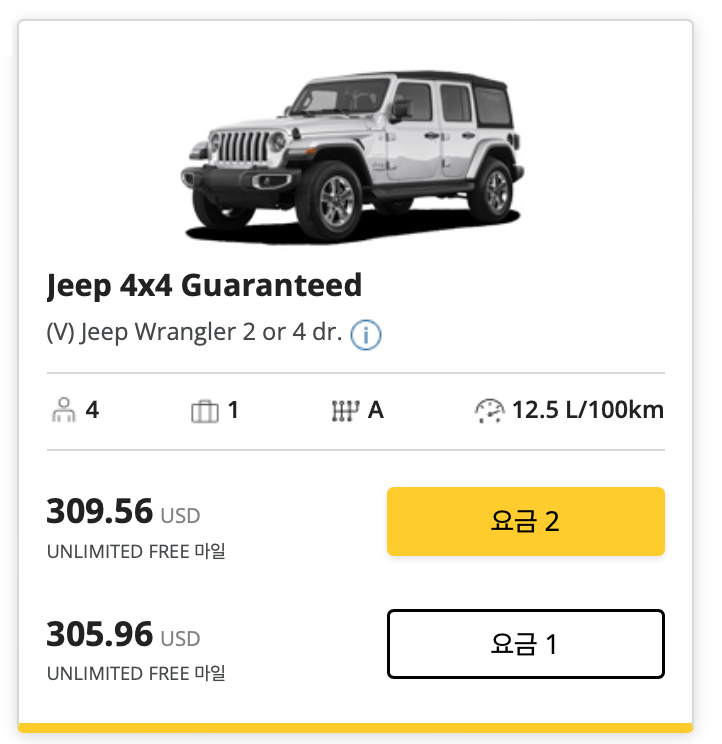Click UNLIMITED FREE 마일 under 305.96
The image size is (722, 744).
pyautogui.click(x=136, y=673)
